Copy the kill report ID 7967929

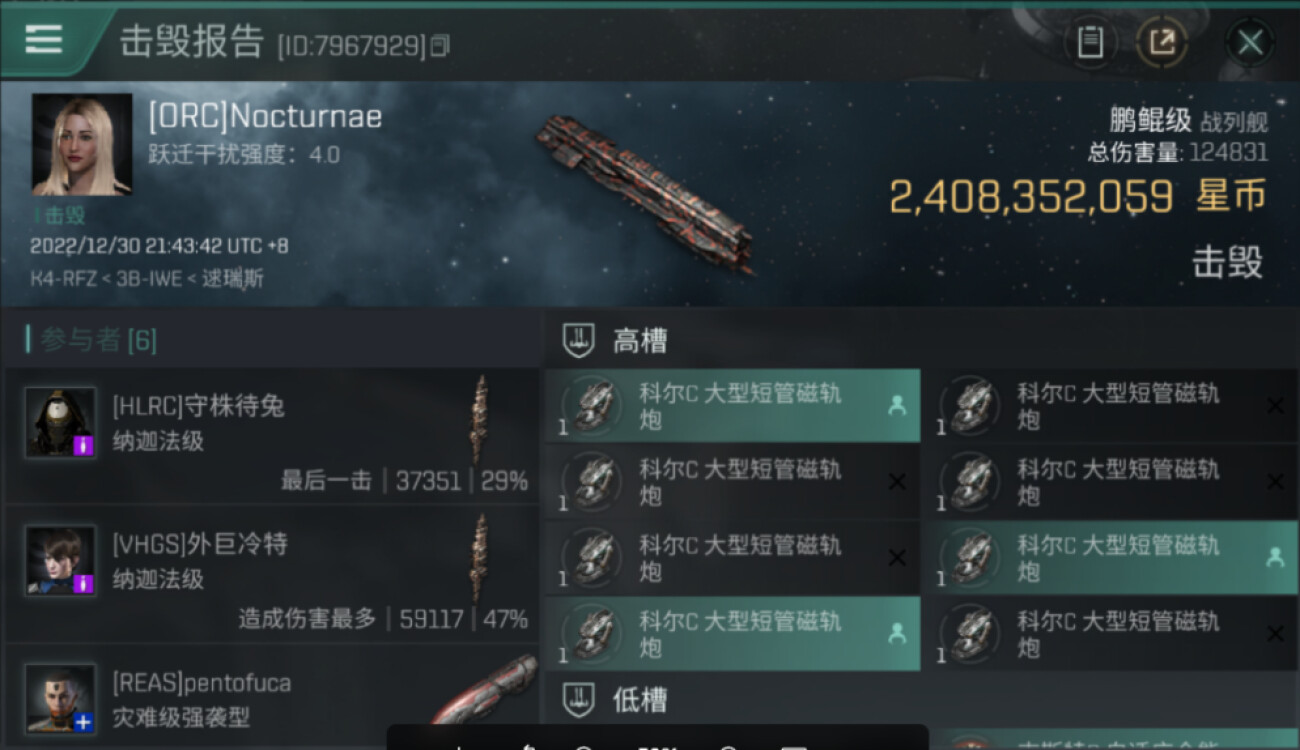point(440,46)
